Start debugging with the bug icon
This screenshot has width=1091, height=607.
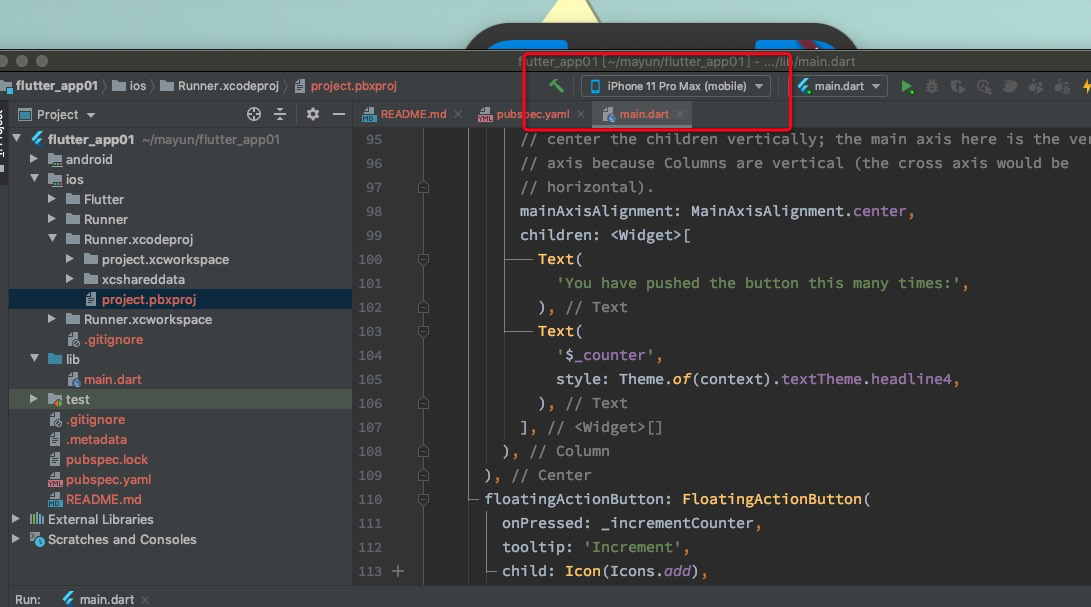pos(932,86)
